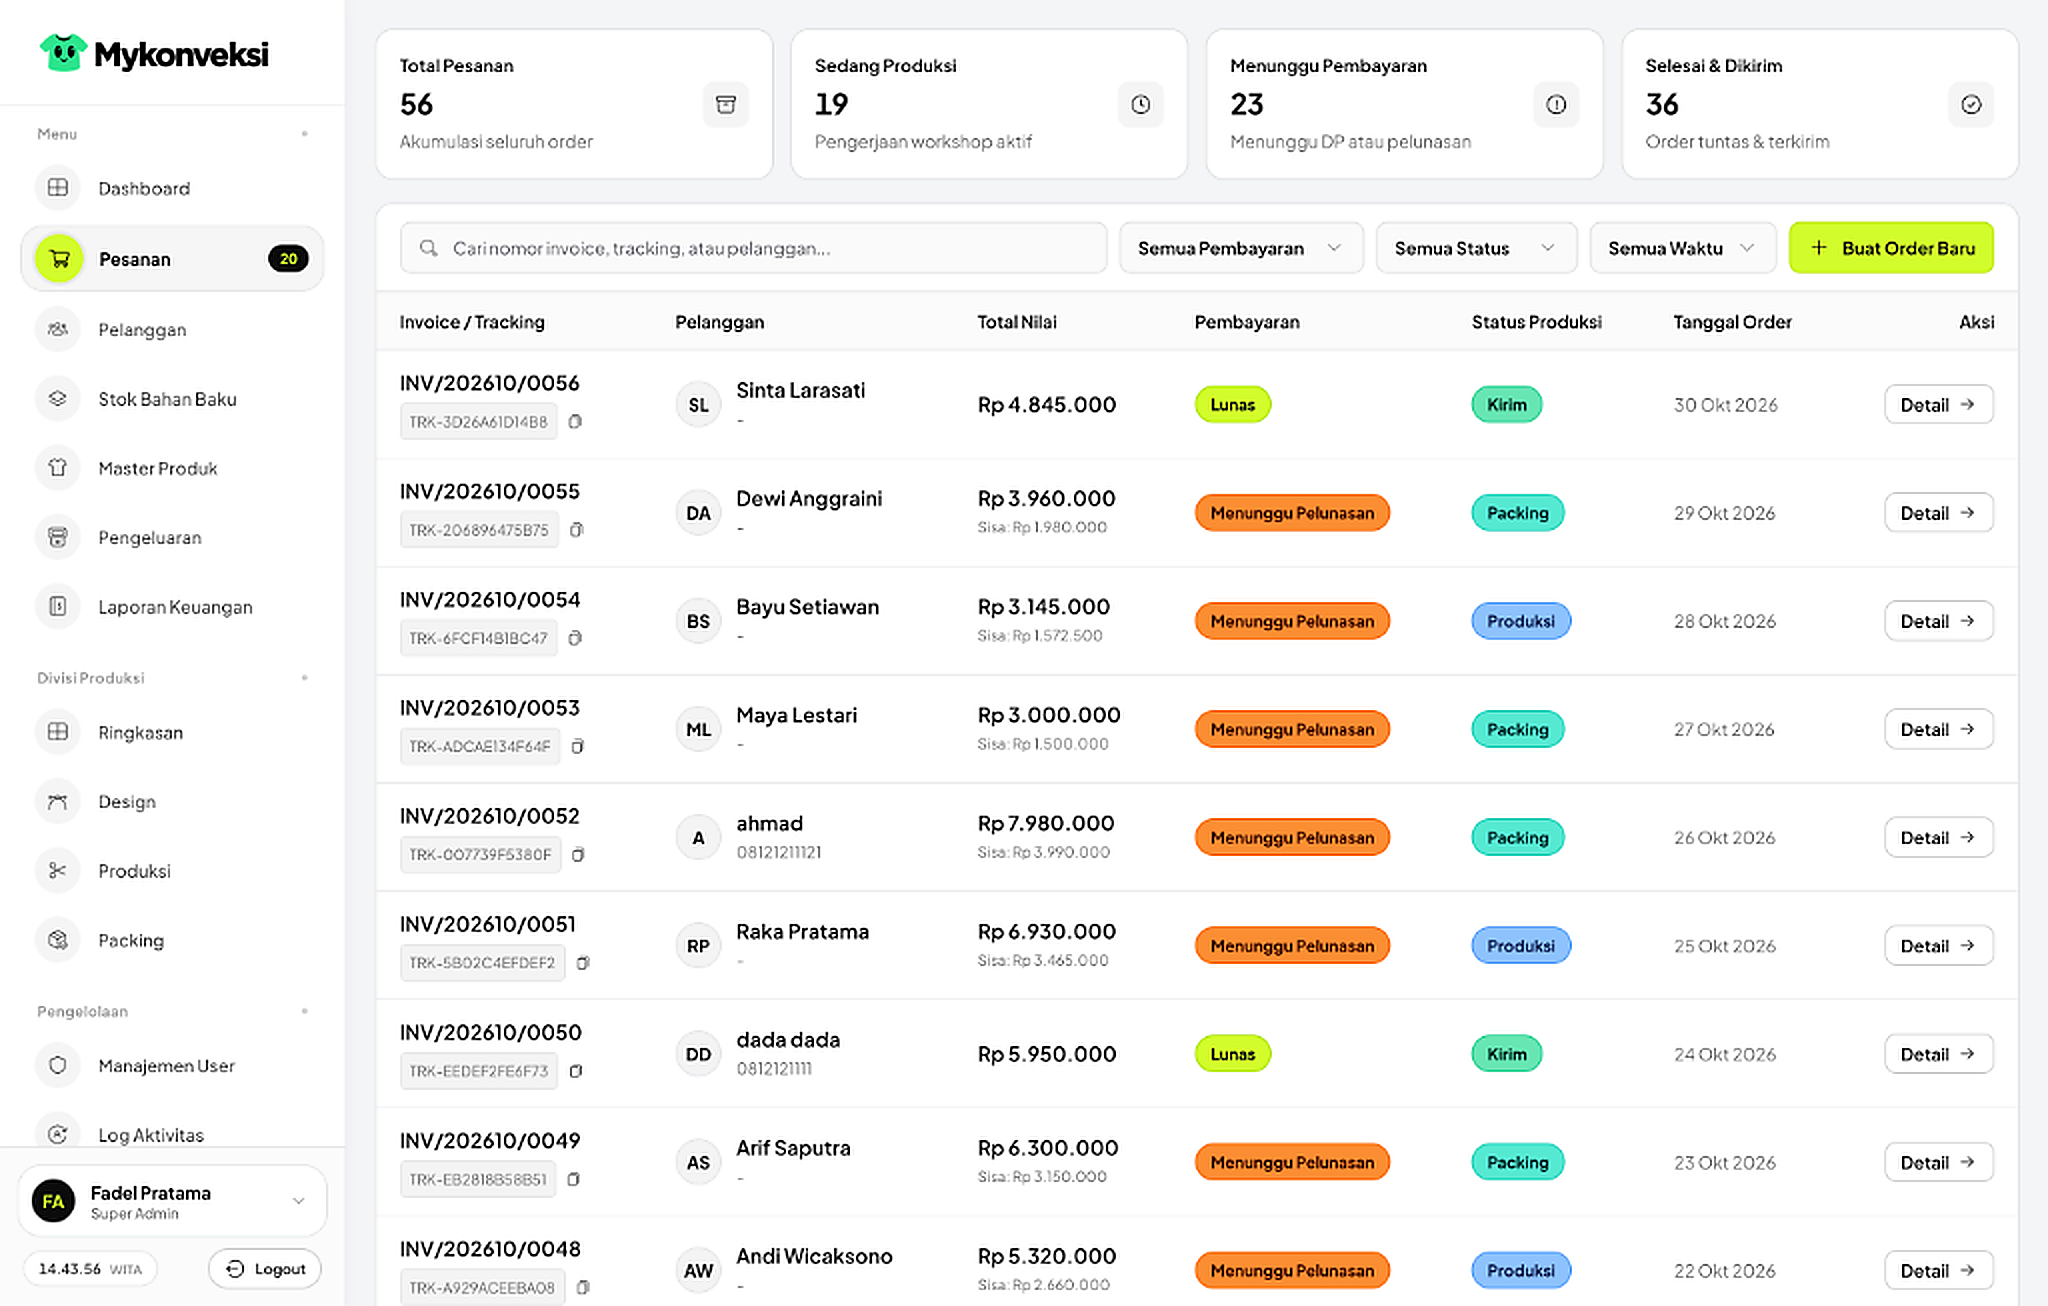Screen dimensions: 2048x1306
Task: Click the Log Aktivitas icon
Action: 58,1134
